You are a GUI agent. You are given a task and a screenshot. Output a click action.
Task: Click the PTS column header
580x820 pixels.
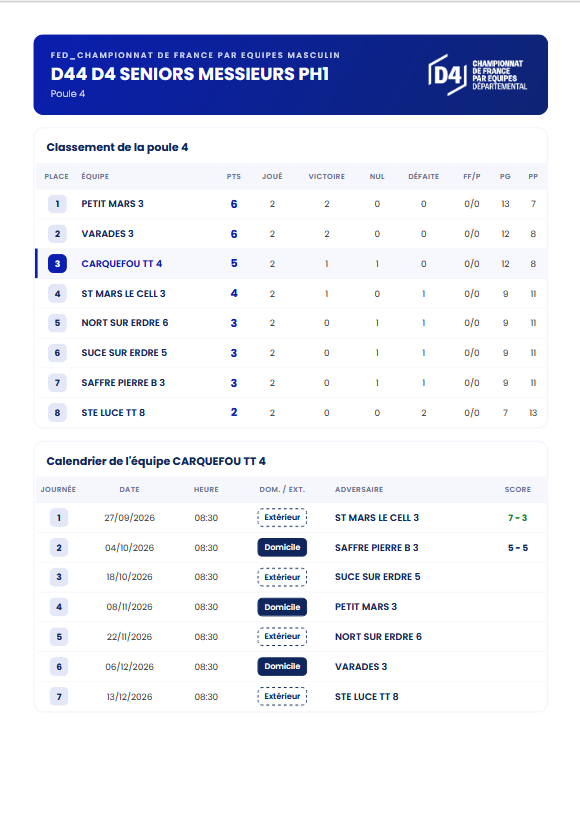pyautogui.click(x=234, y=177)
